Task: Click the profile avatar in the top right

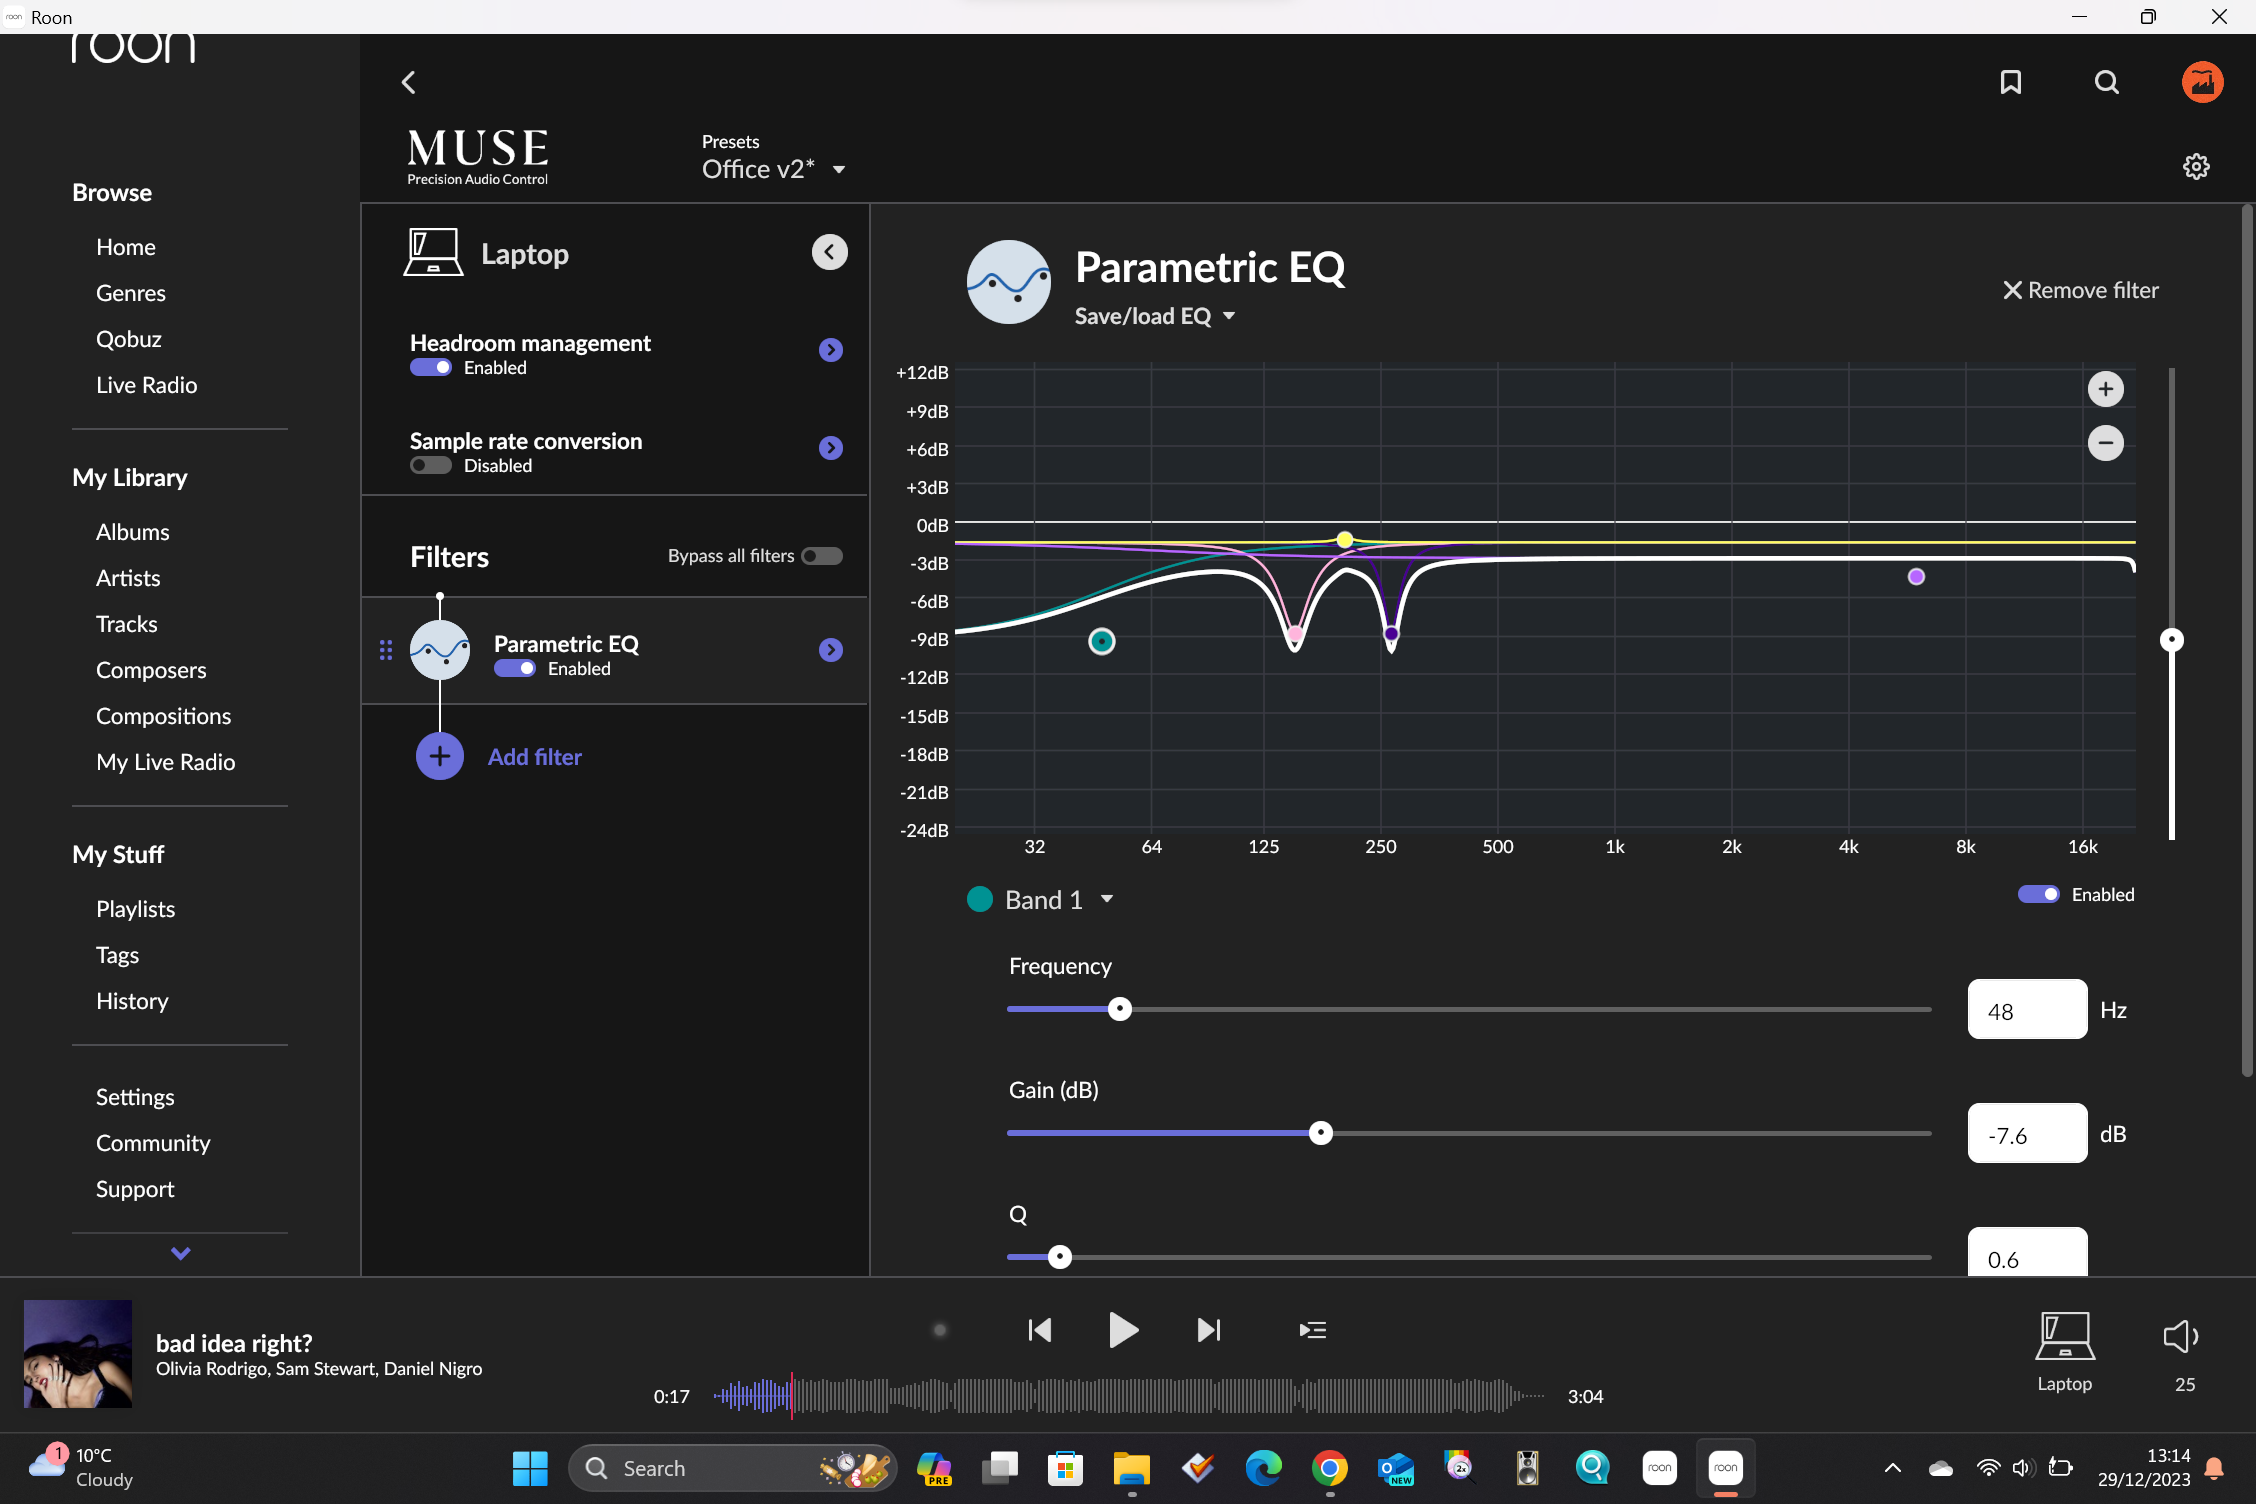Action: point(2203,82)
